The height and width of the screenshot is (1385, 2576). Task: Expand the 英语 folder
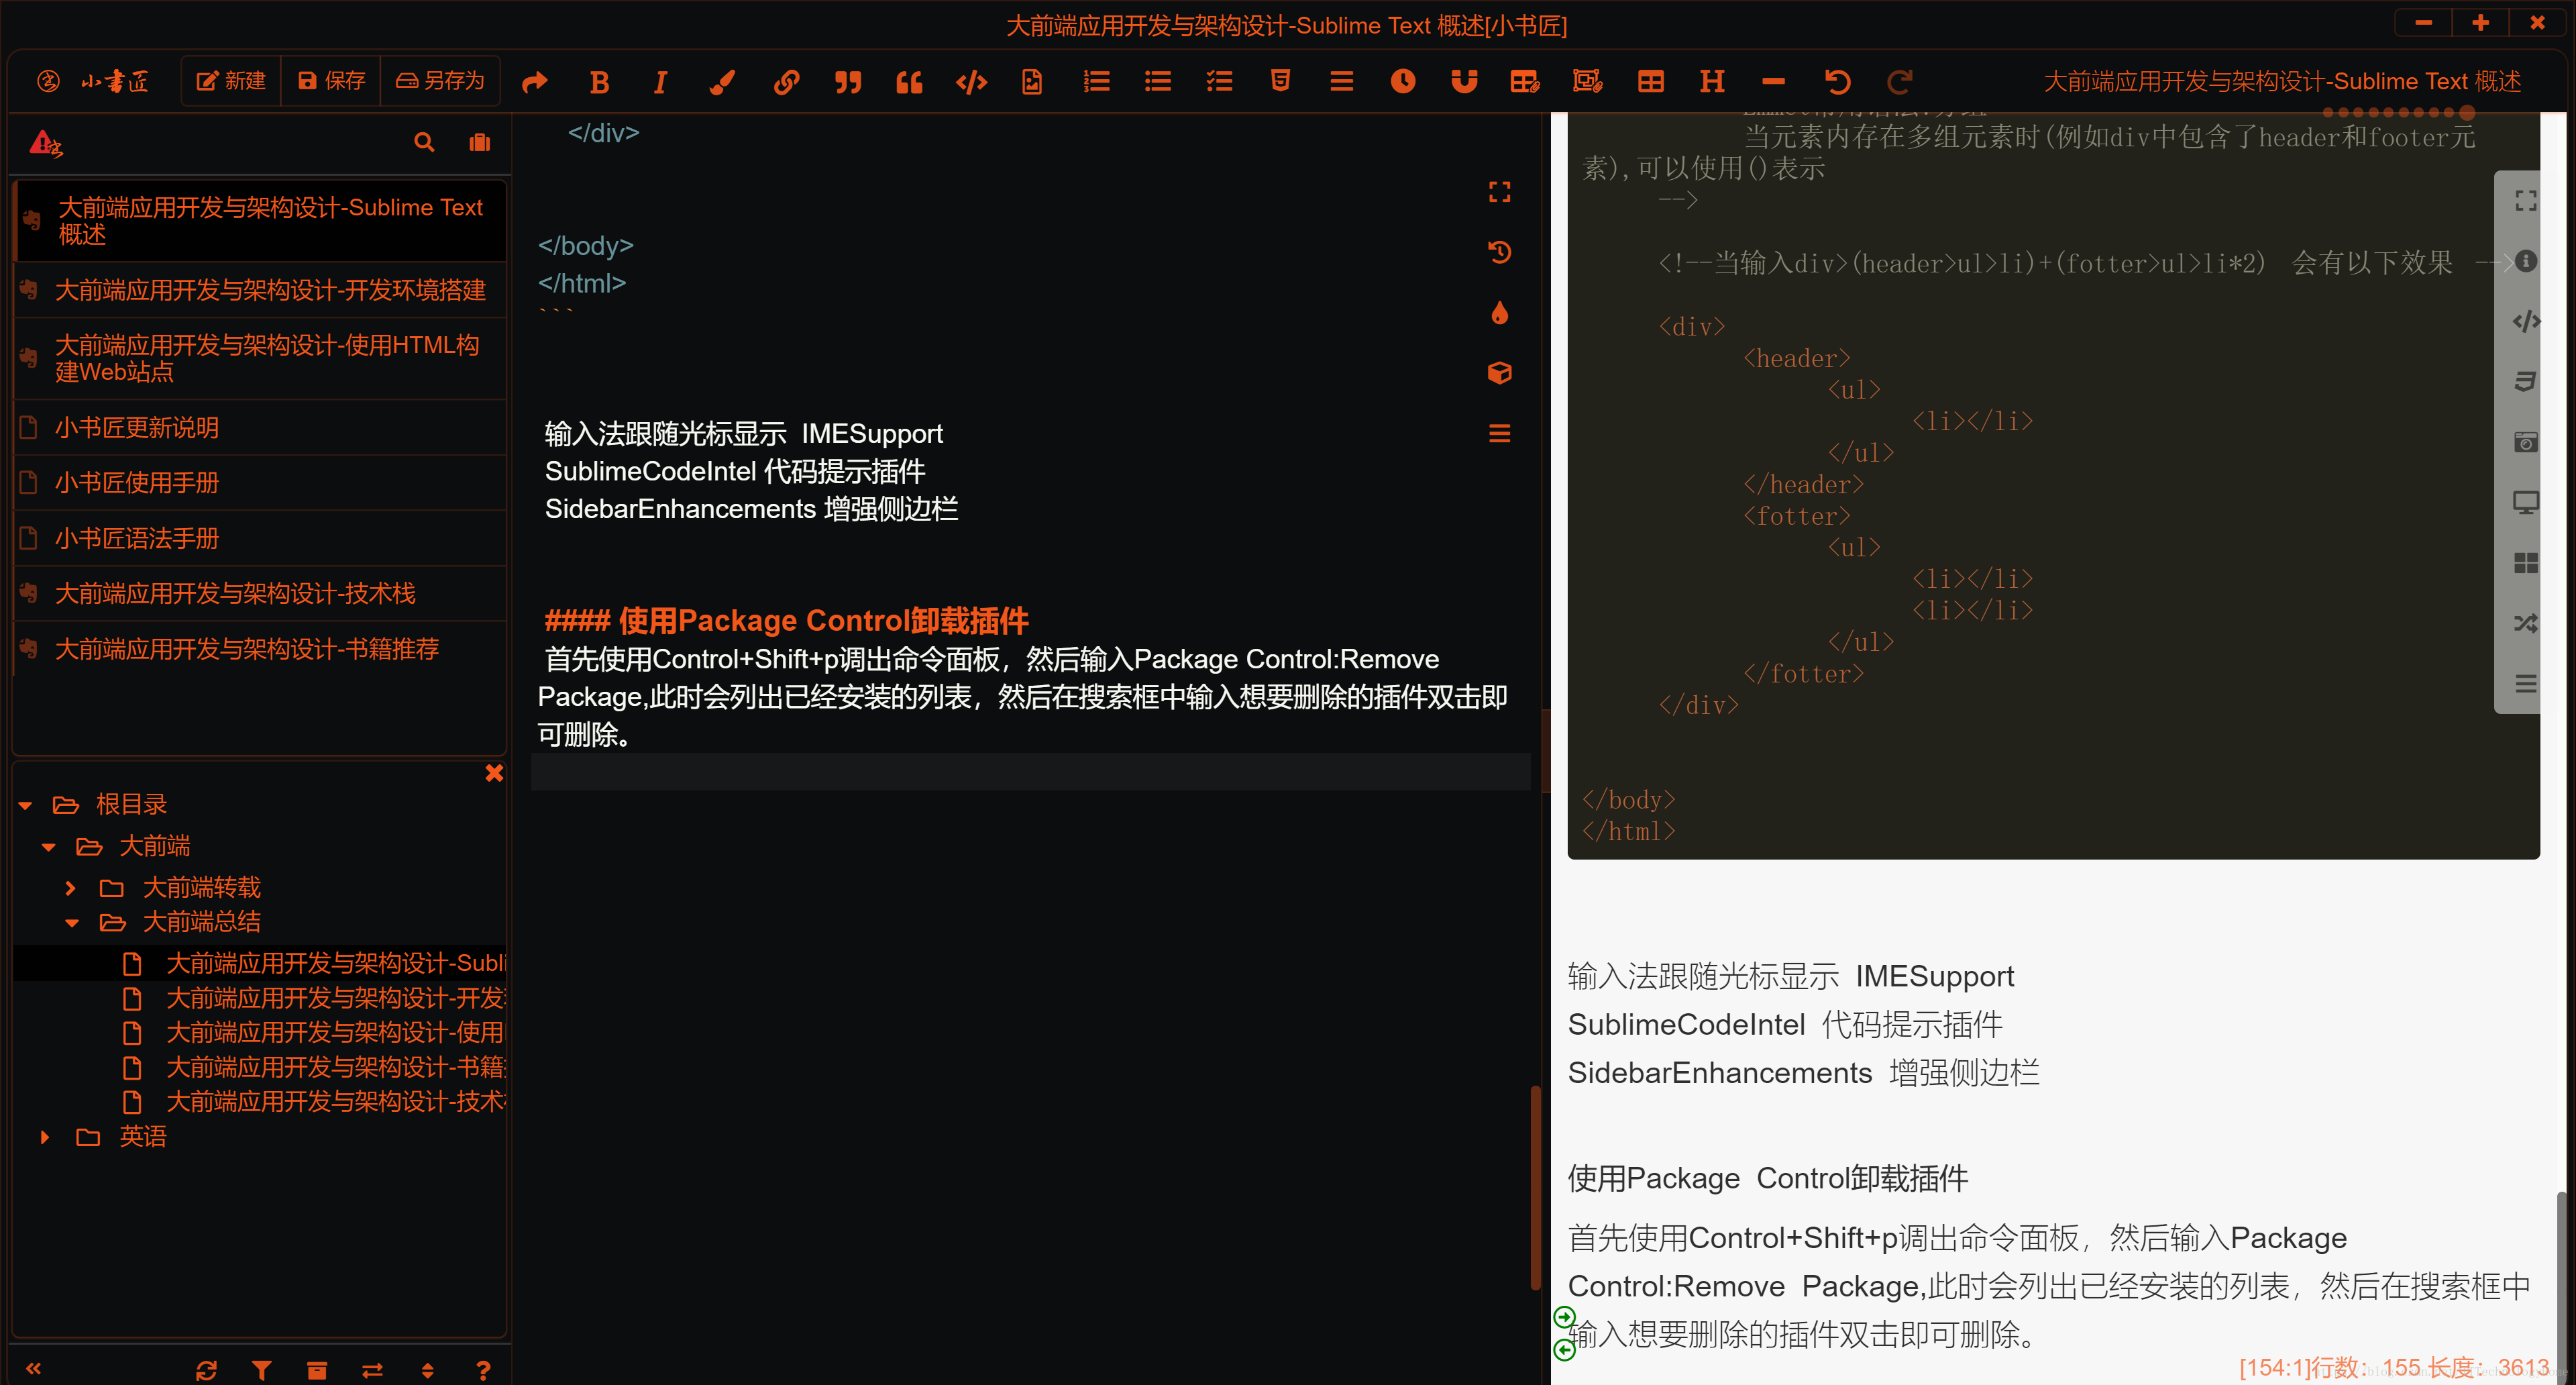(x=45, y=1137)
